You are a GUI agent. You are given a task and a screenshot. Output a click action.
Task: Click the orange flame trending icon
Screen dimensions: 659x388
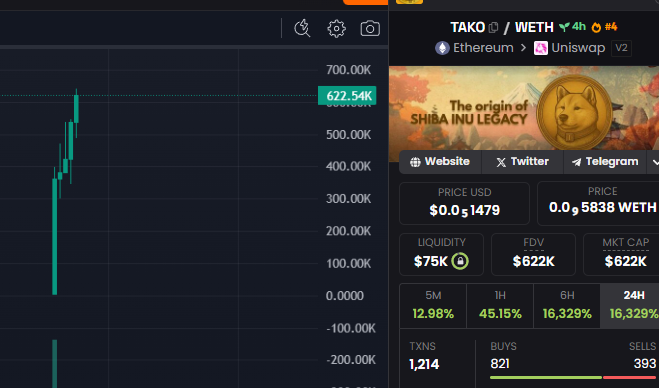(x=596, y=28)
